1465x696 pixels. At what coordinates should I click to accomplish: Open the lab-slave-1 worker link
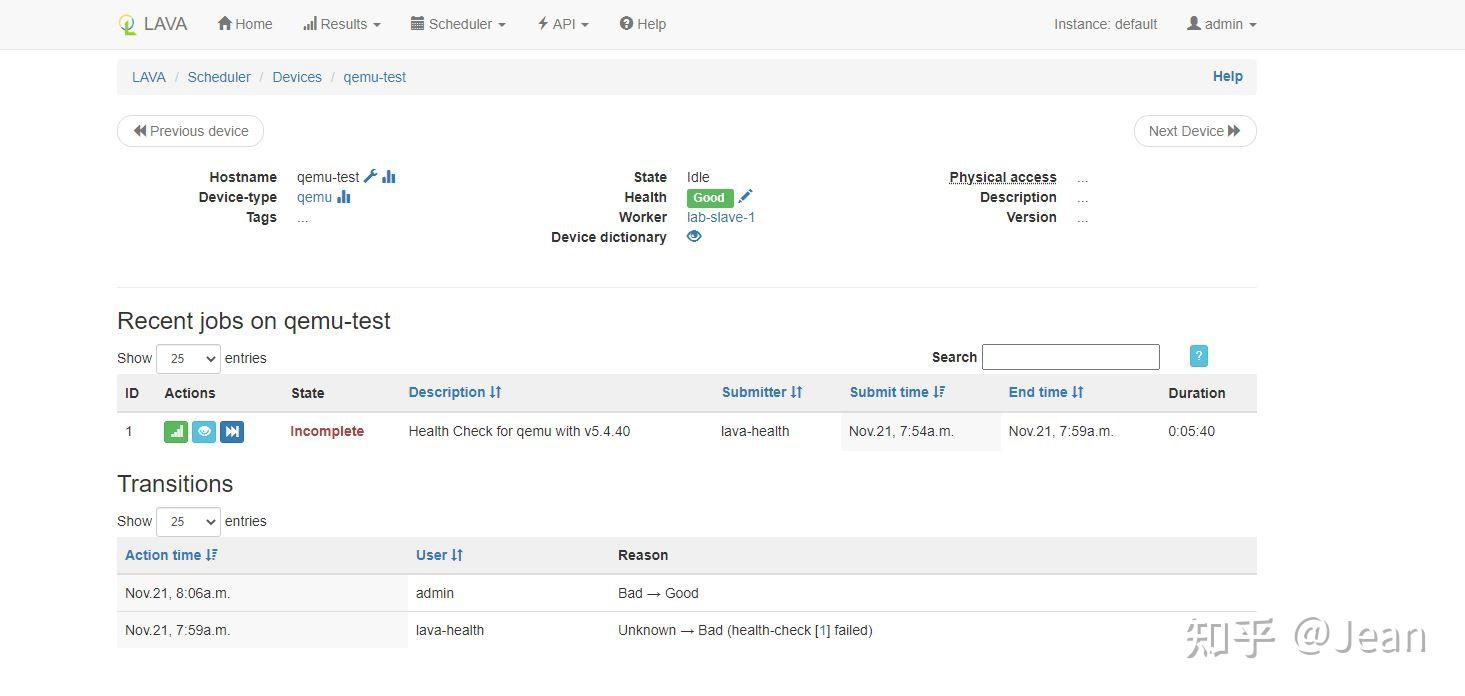pos(721,217)
